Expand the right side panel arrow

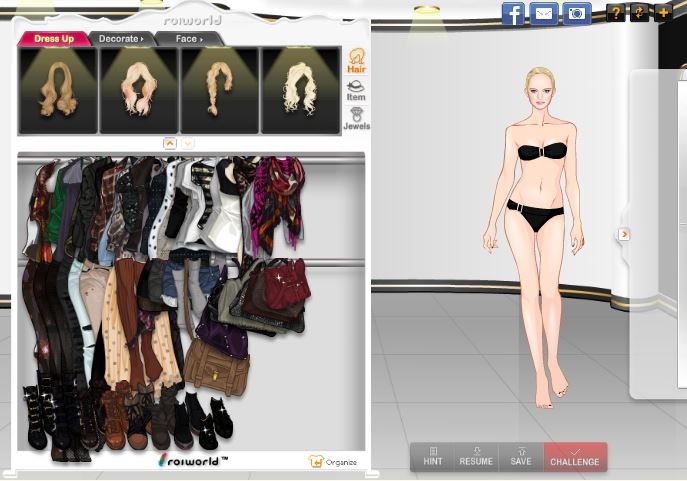(624, 234)
